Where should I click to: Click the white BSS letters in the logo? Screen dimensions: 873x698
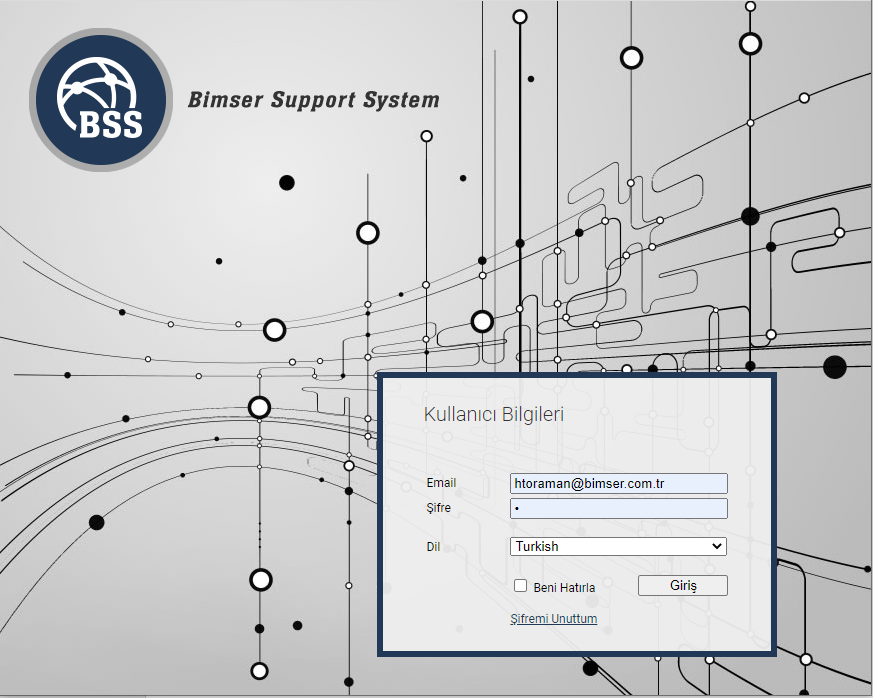pos(109,124)
